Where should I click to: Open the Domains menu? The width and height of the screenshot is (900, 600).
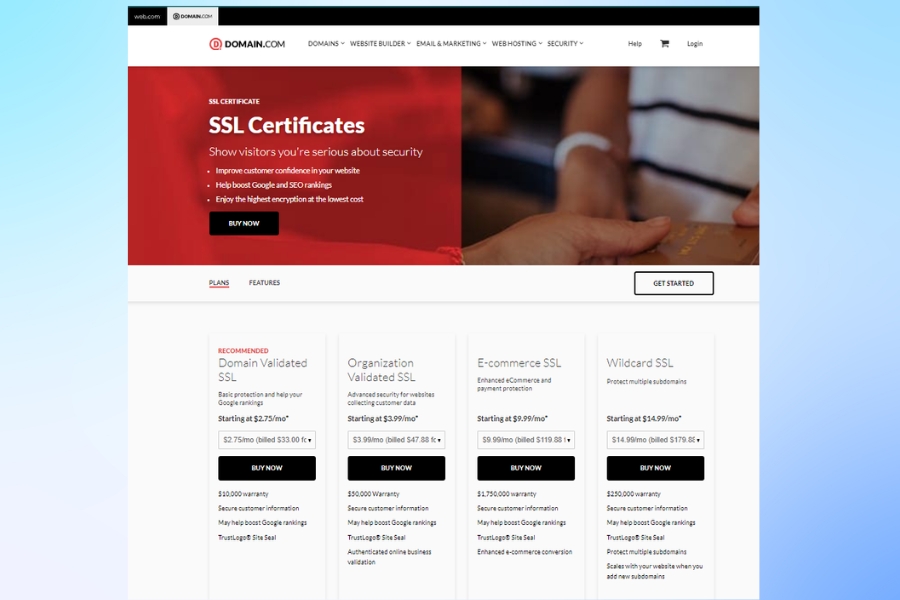click(326, 44)
